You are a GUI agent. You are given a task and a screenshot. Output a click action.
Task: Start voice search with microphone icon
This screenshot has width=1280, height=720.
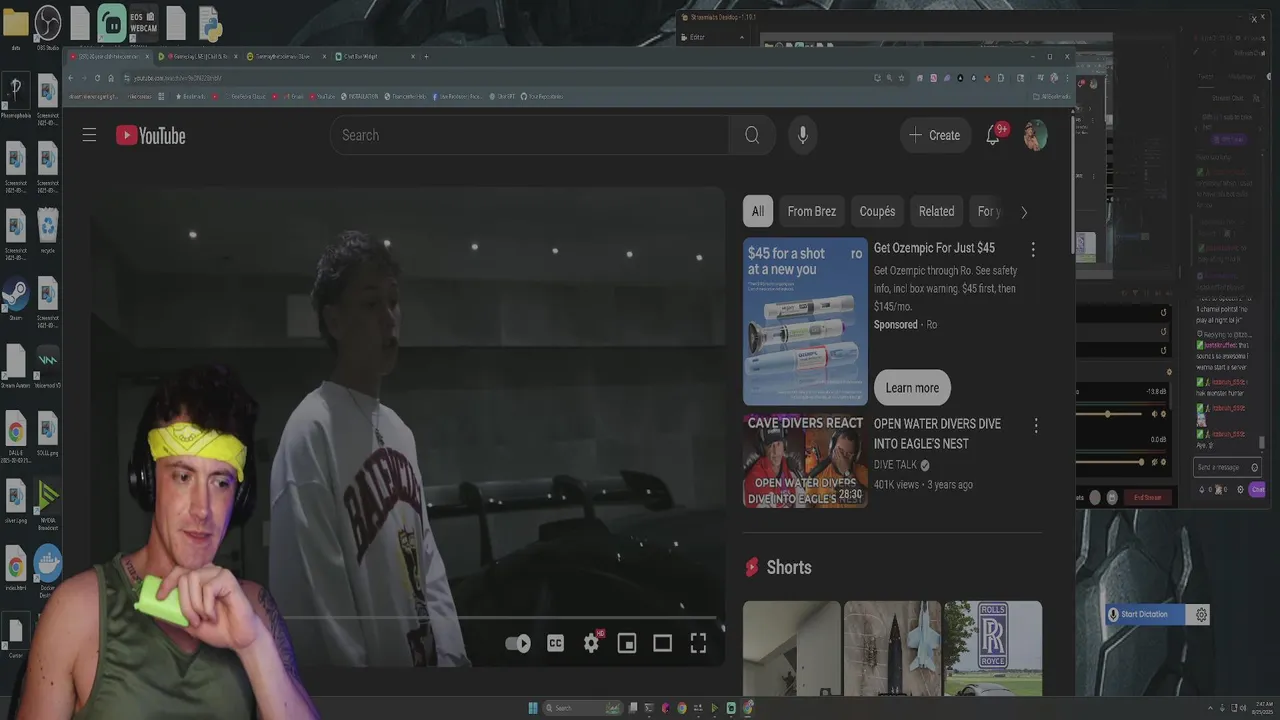[802, 135]
